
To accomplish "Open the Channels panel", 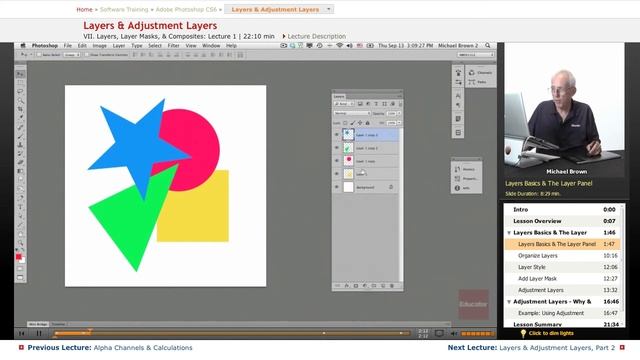I will coord(480,73).
